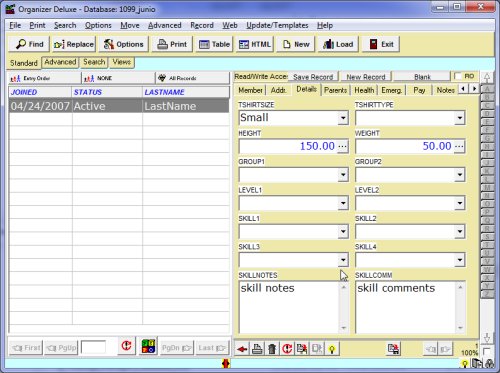Click the PgDn navigation button
Viewport: 500px width, 373px height.
(177, 348)
